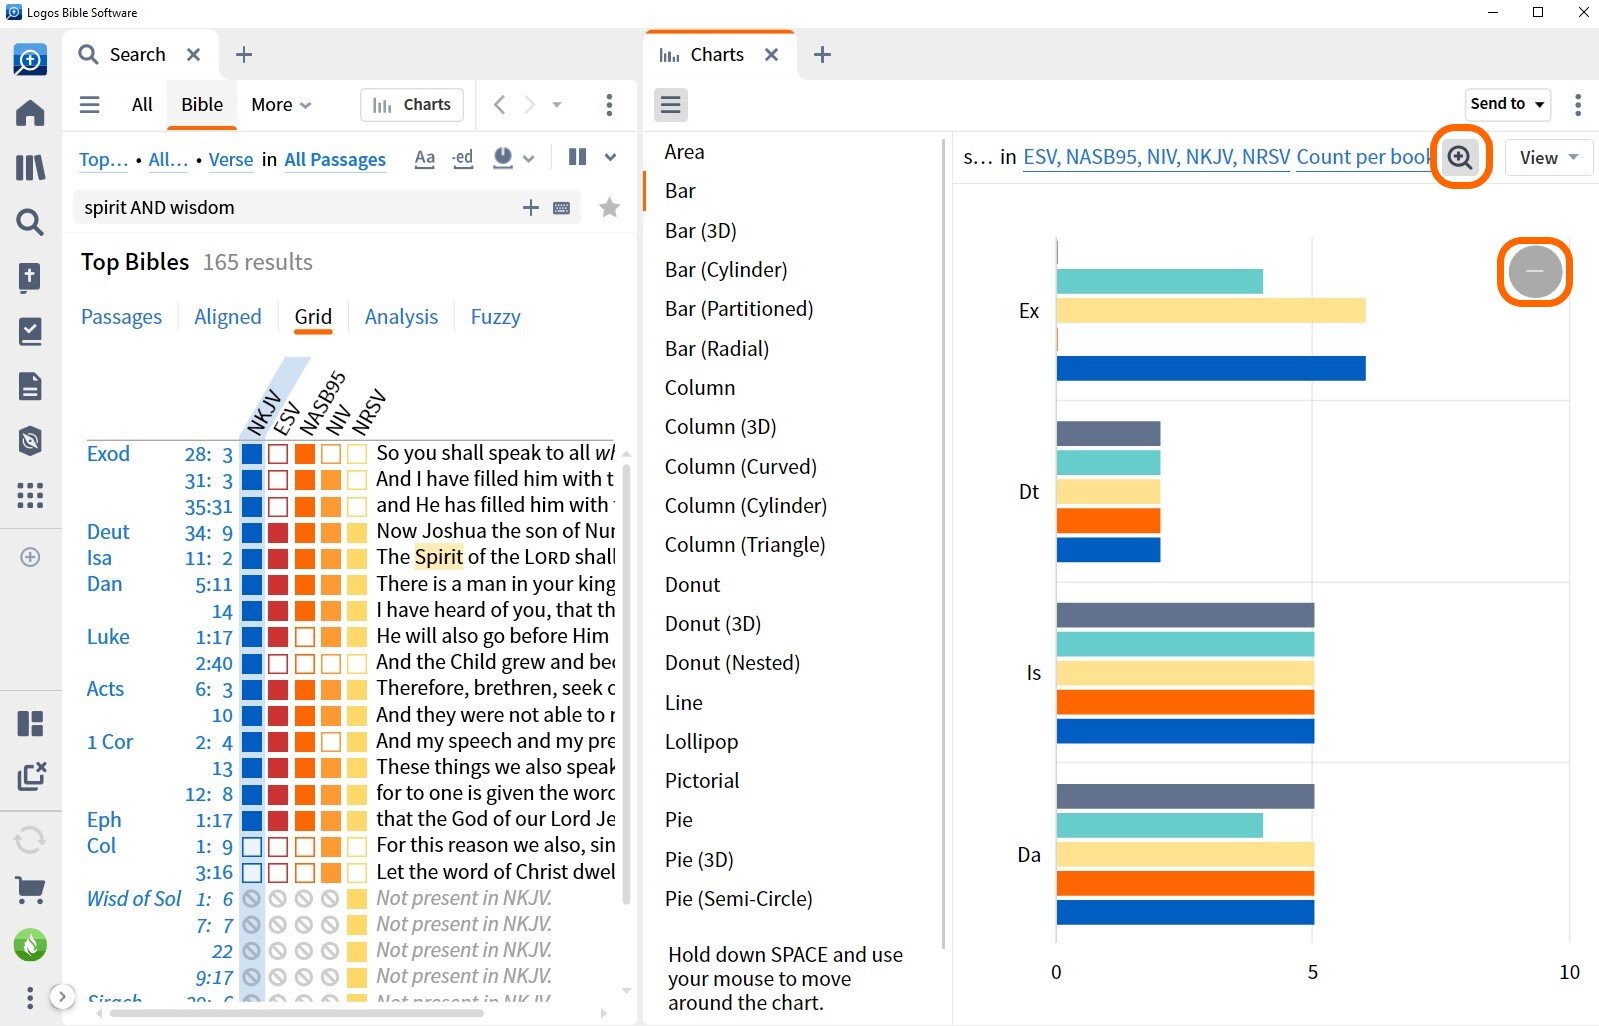Image resolution: width=1599 pixels, height=1026 pixels.
Task: Open the Logos app logo icon
Action: [30, 60]
